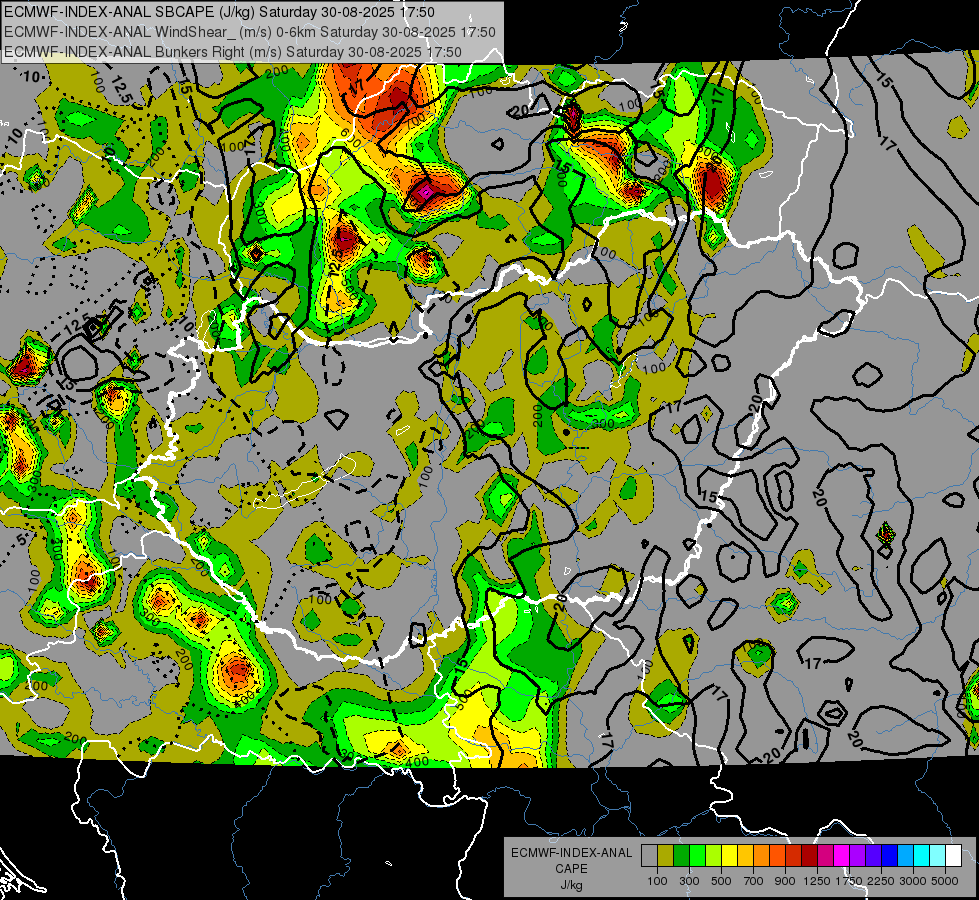The height and width of the screenshot is (900, 979).
Task: Select the sky blue legend swatch
Action: [x=905, y=855]
